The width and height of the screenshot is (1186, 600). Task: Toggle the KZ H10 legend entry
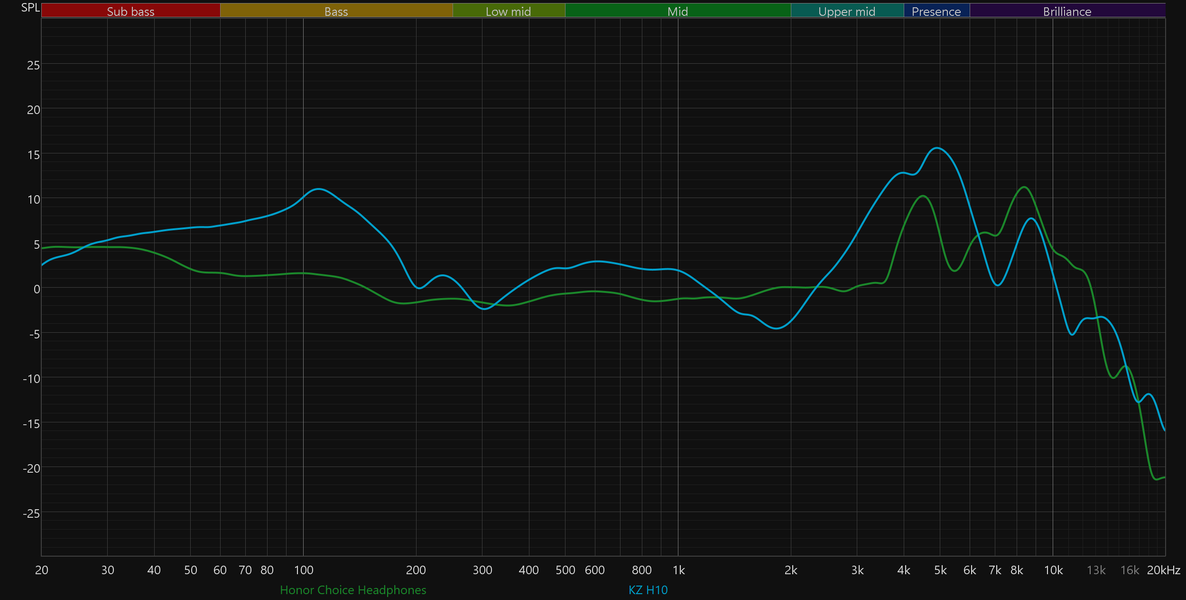pos(648,589)
